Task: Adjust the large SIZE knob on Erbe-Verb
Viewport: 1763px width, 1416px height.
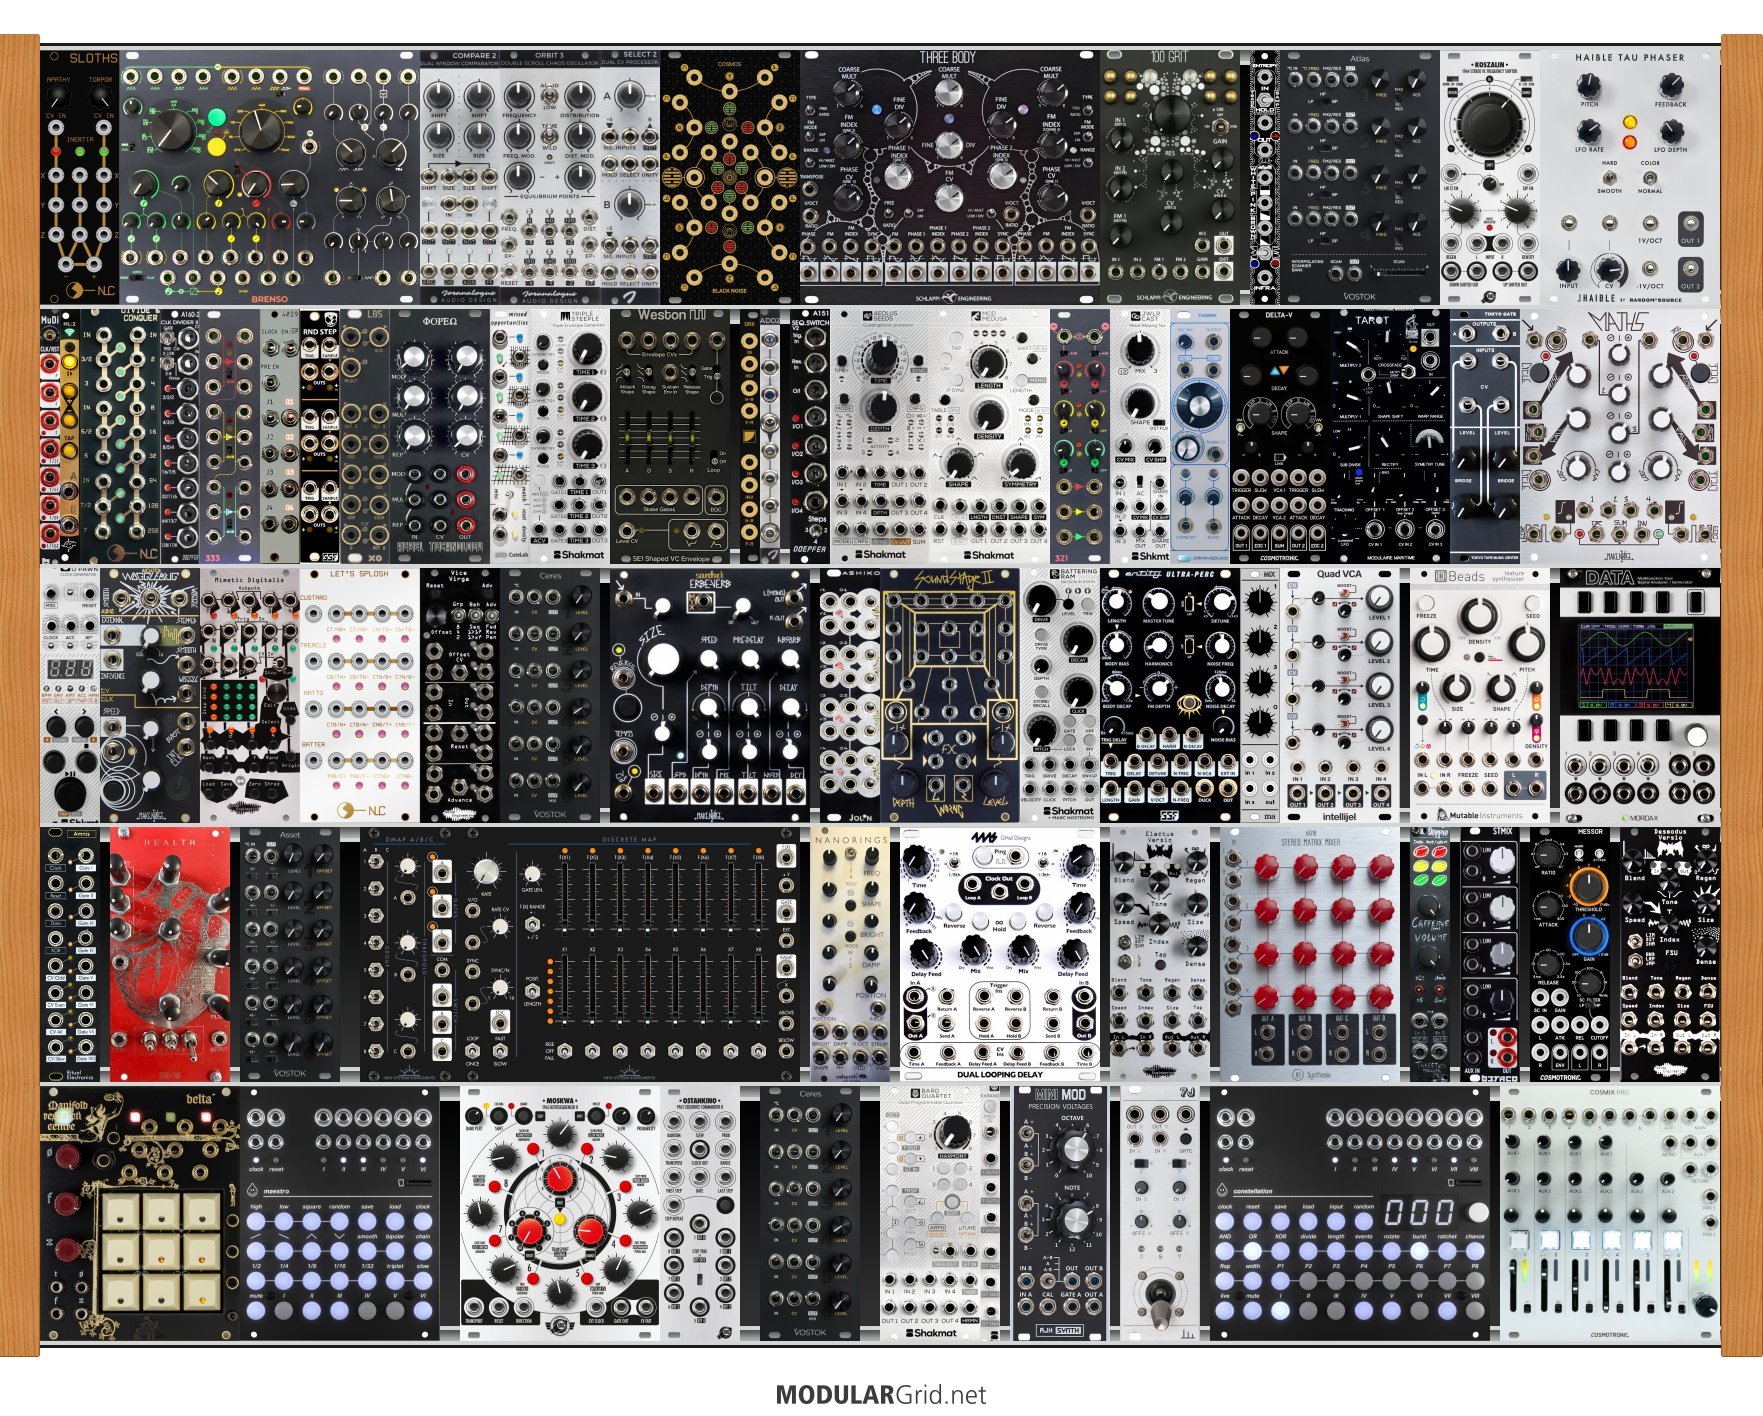Action: [x=661, y=660]
